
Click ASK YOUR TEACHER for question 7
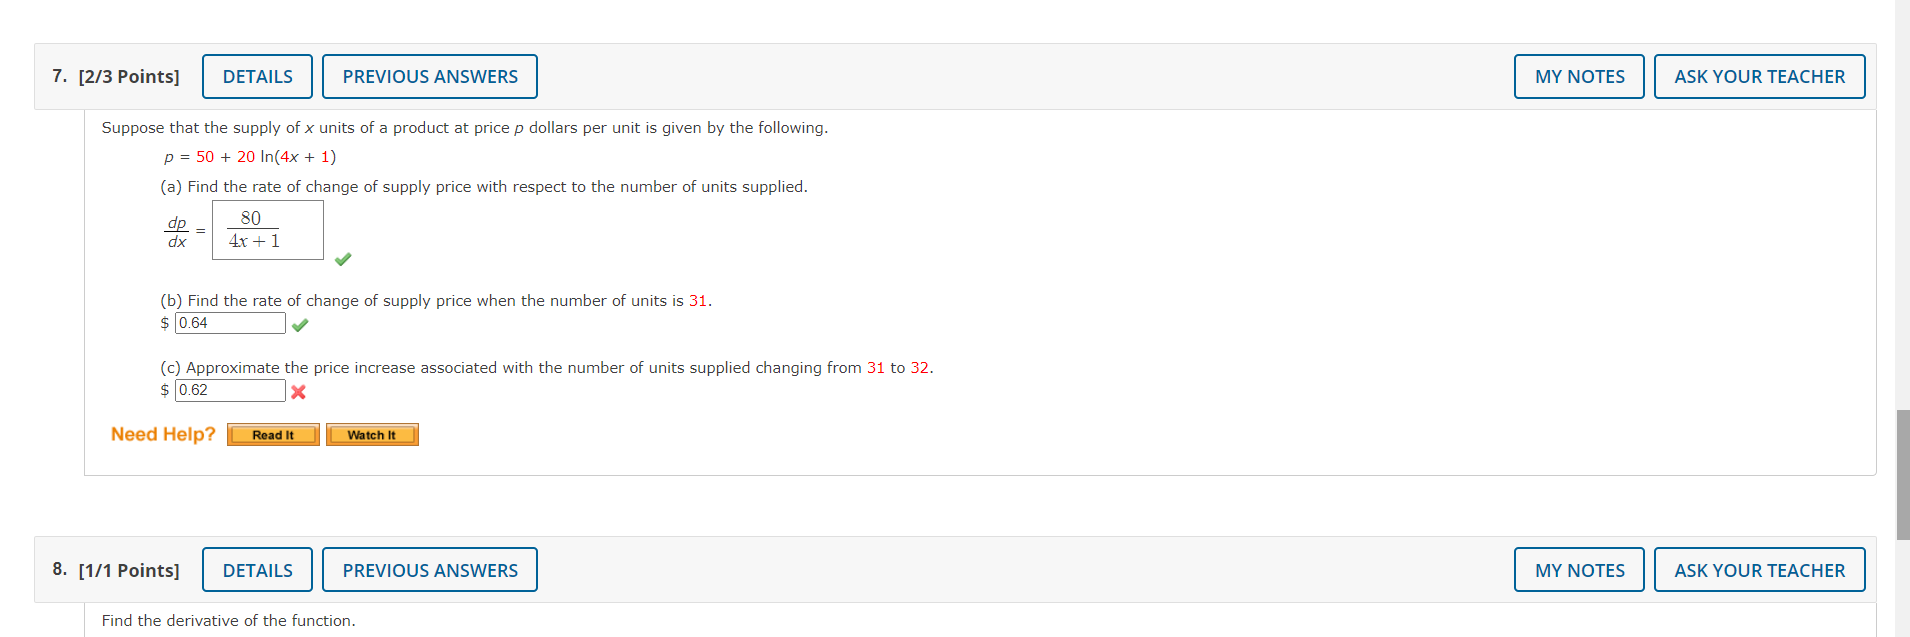(x=1759, y=76)
